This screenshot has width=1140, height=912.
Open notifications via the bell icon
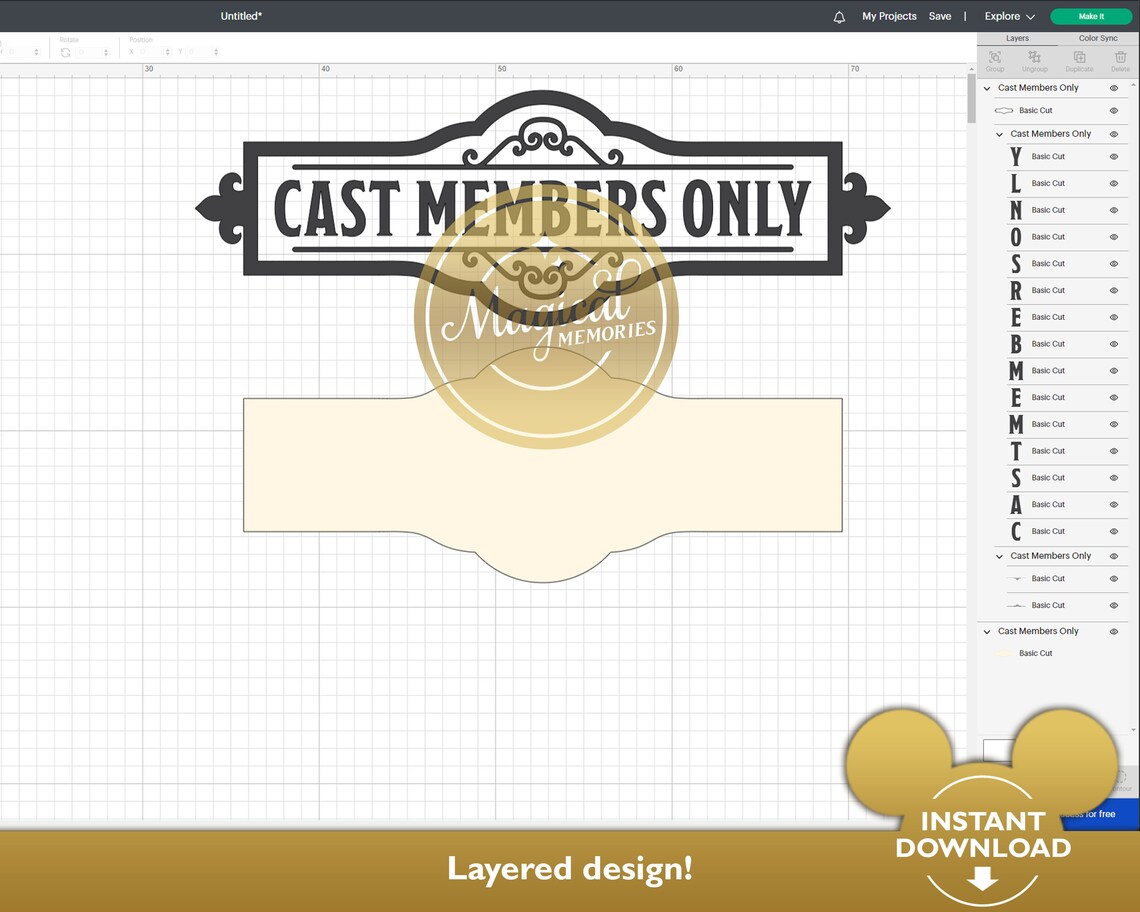[839, 16]
